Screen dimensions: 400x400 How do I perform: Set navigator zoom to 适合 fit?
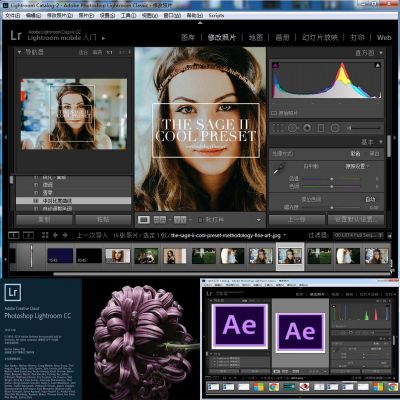click(83, 52)
